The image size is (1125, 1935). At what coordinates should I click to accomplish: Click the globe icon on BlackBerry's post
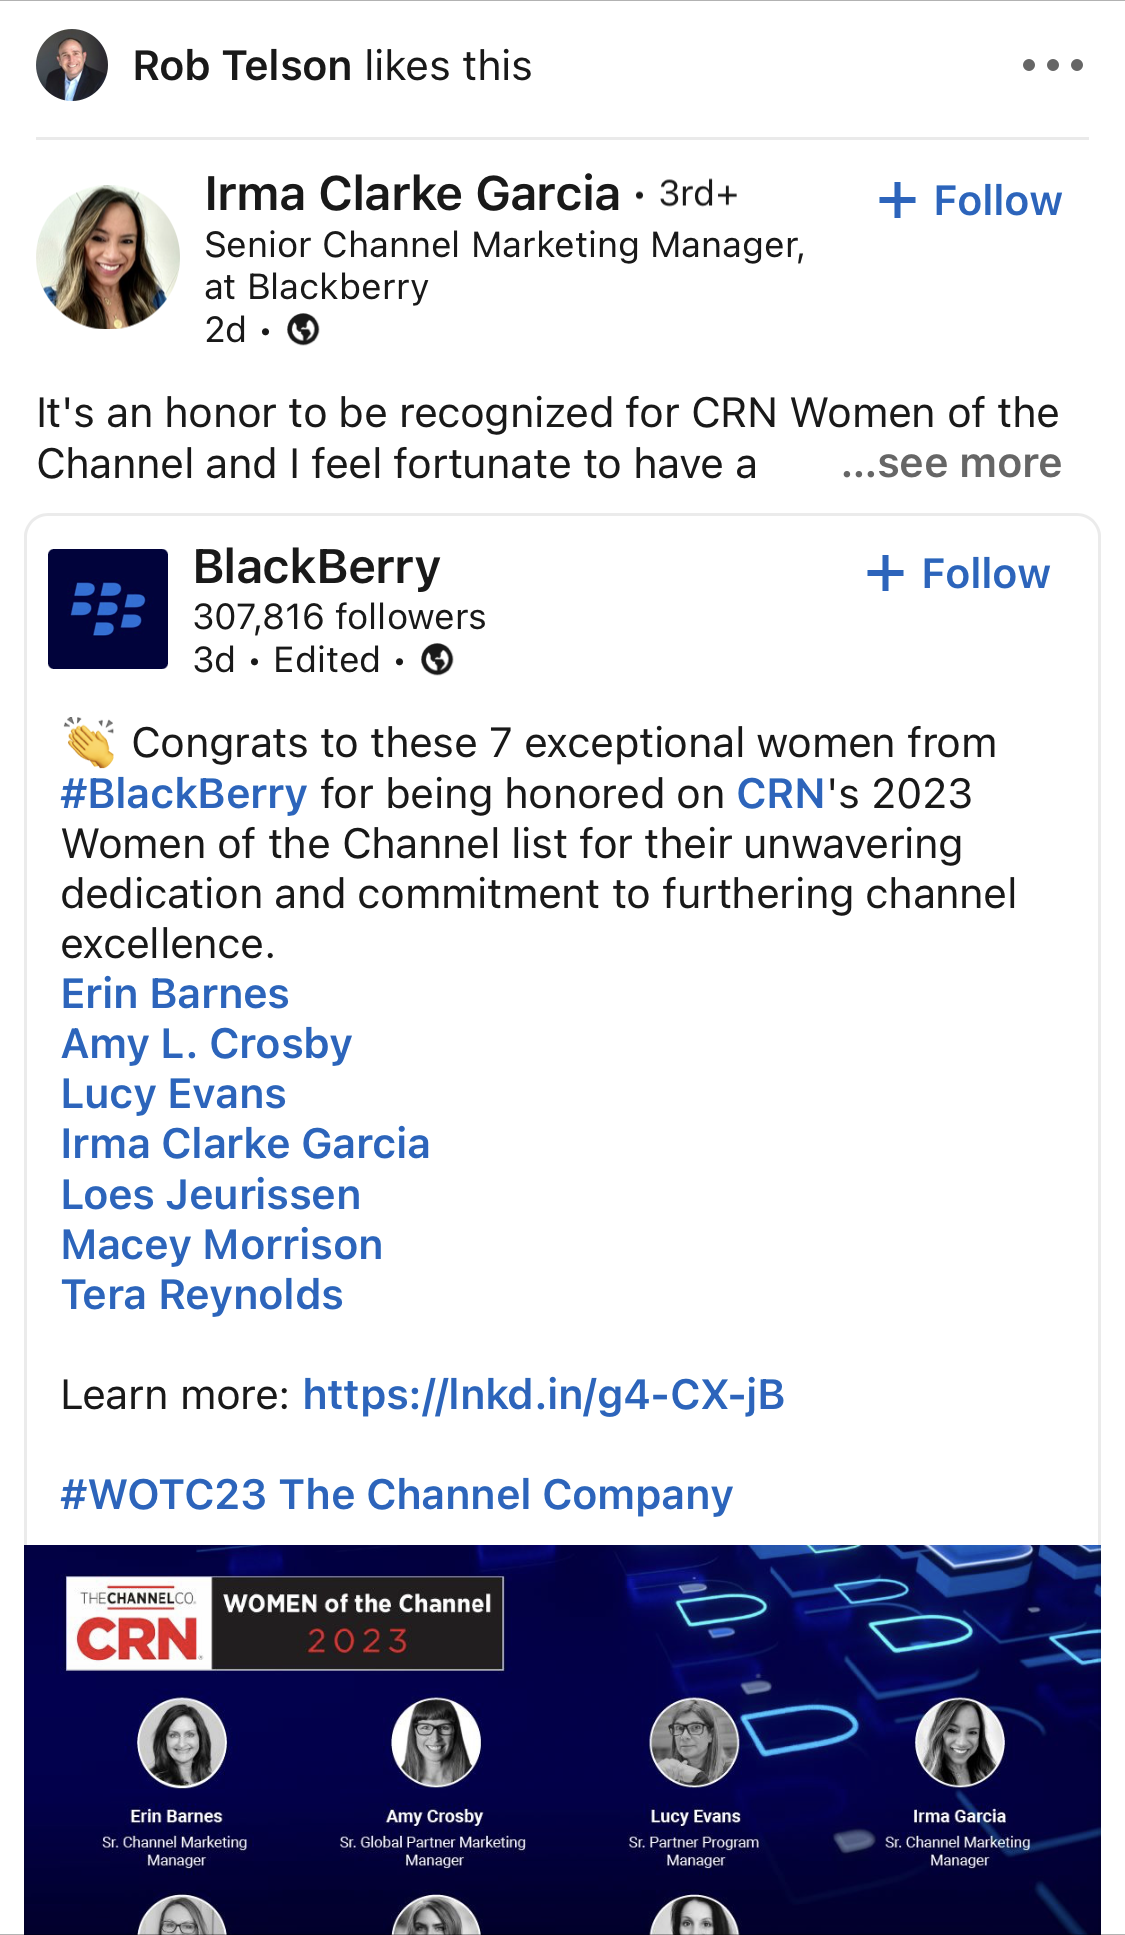click(437, 660)
